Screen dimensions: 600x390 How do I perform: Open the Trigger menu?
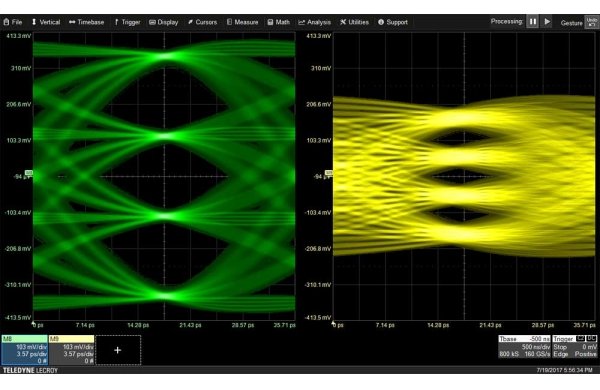[x=127, y=22]
